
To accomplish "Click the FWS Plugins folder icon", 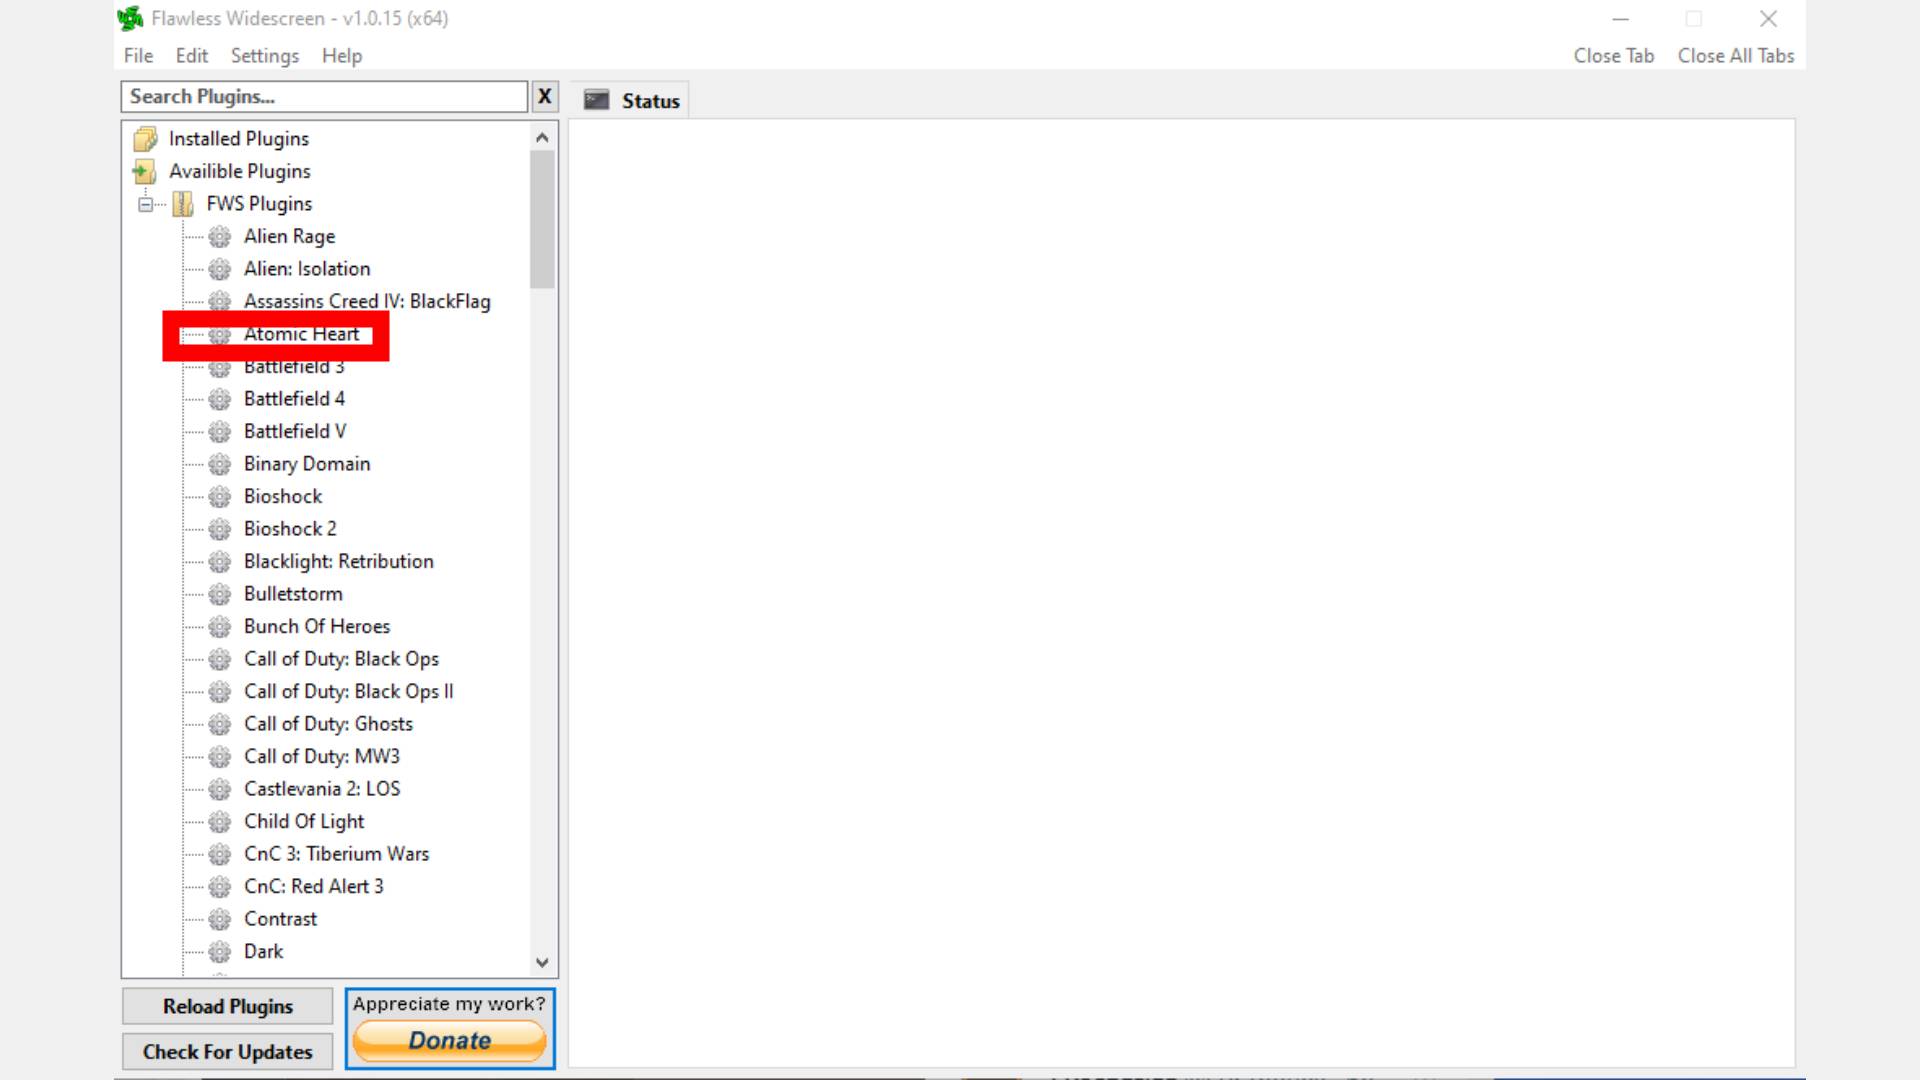I will click(x=183, y=203).
